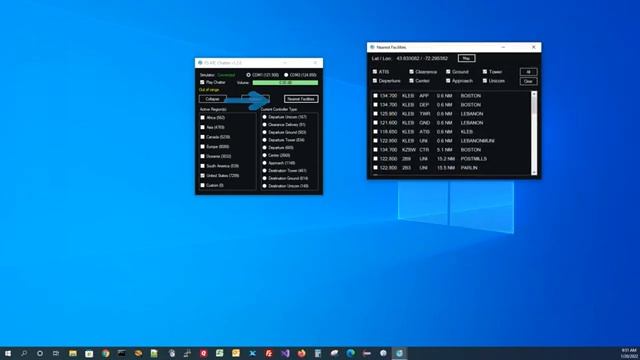
Task: Select Destination Unicom controller type
Action: [264, 186]
